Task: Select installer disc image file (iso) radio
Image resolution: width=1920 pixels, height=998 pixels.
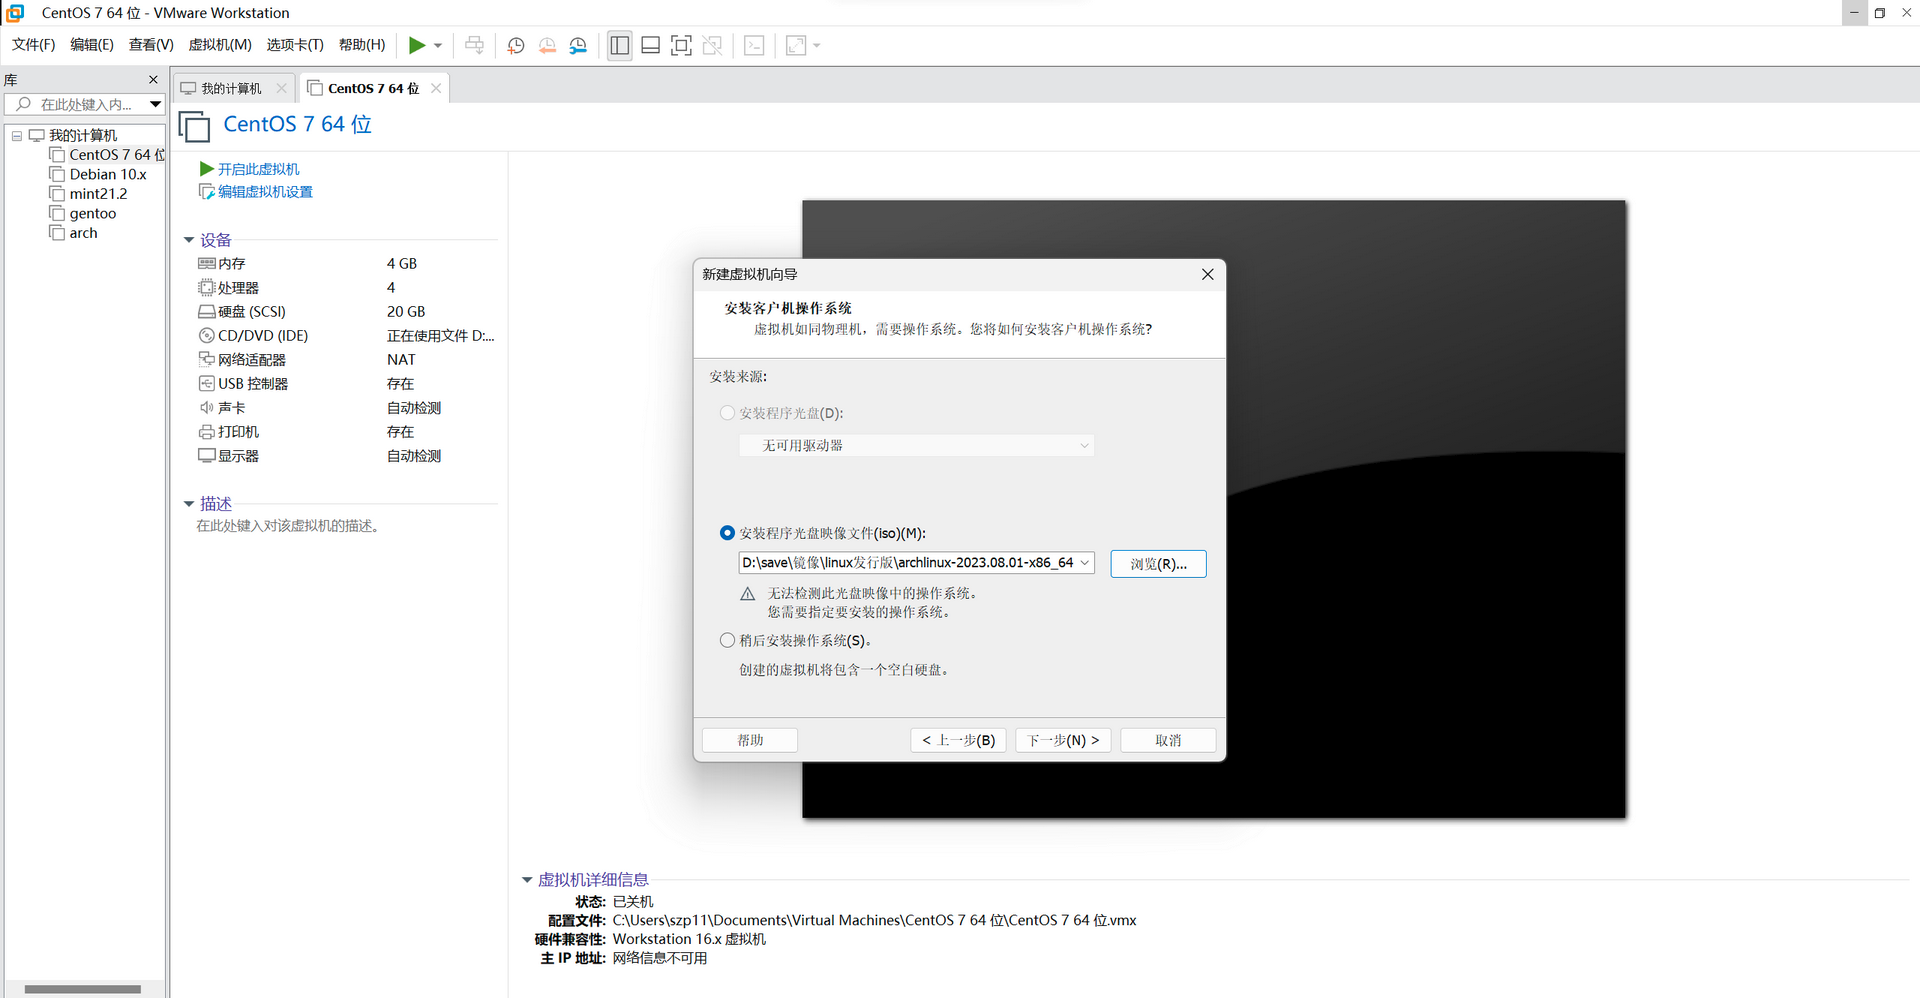Action: (728, 533)
